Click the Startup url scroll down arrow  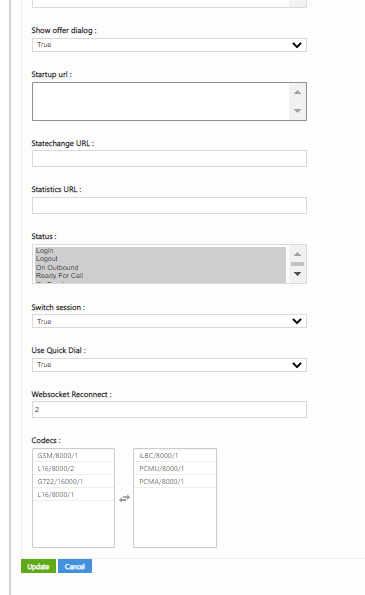pyautogui.click(x=297, y=111)
